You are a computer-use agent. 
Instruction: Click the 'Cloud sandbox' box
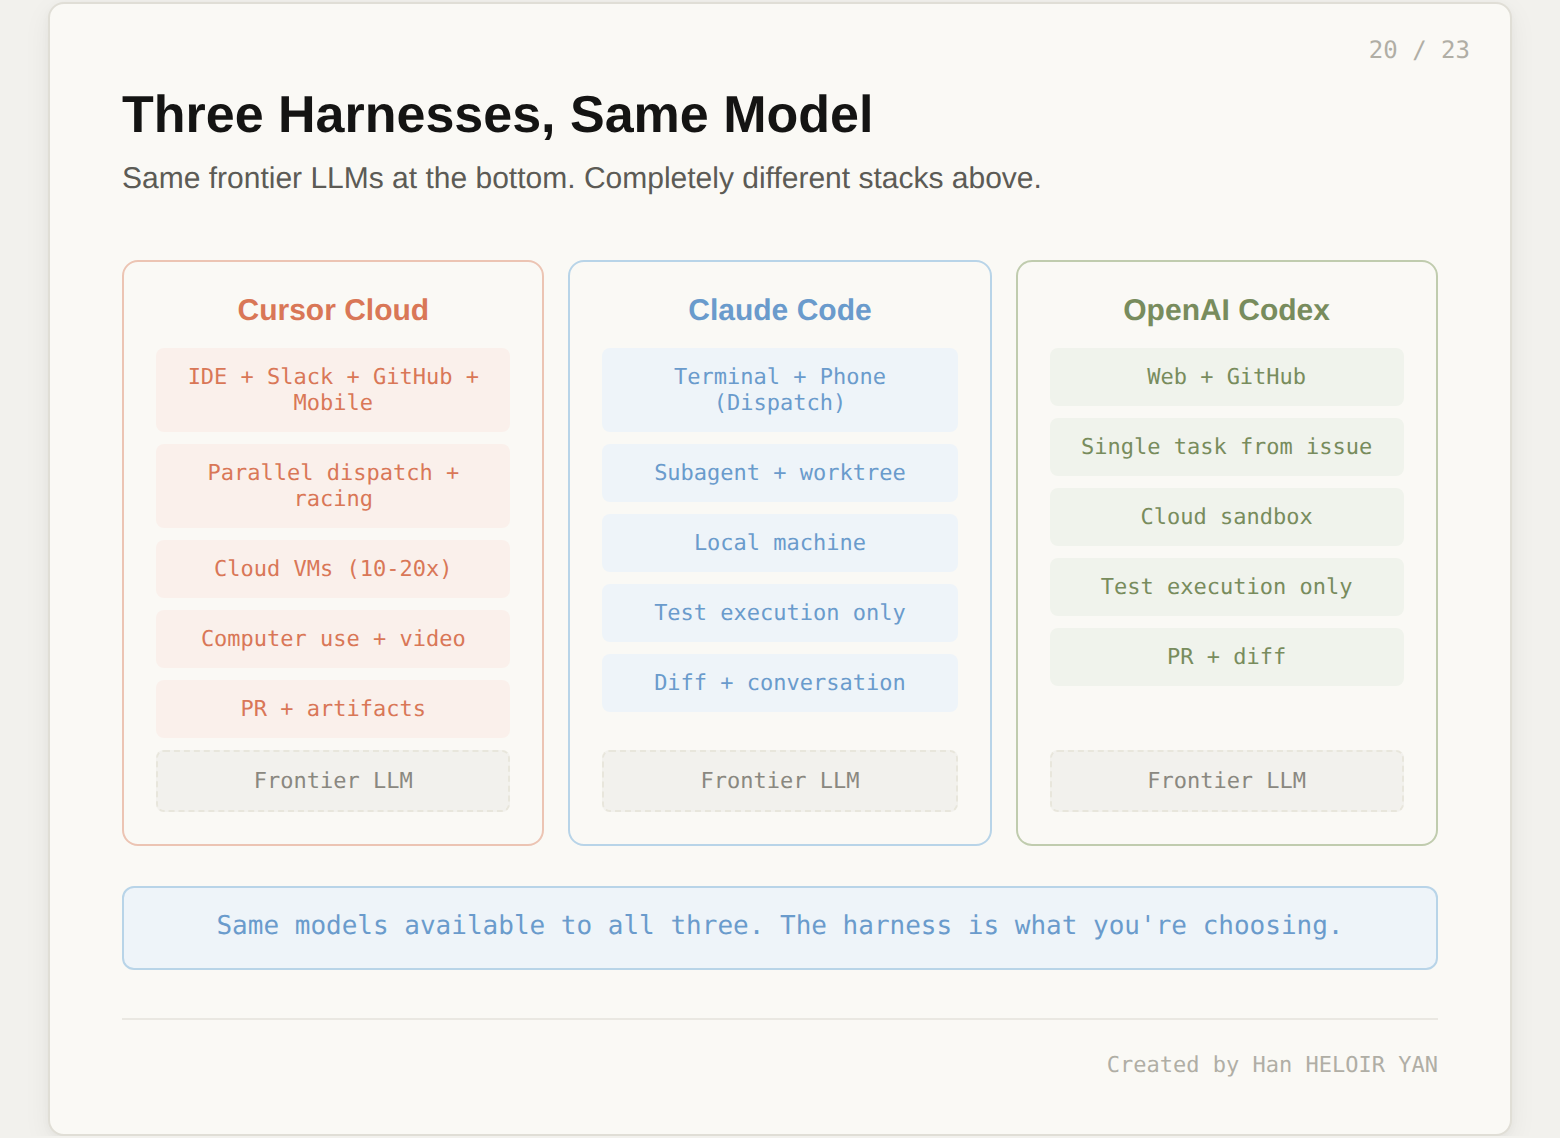point(1226,516)
